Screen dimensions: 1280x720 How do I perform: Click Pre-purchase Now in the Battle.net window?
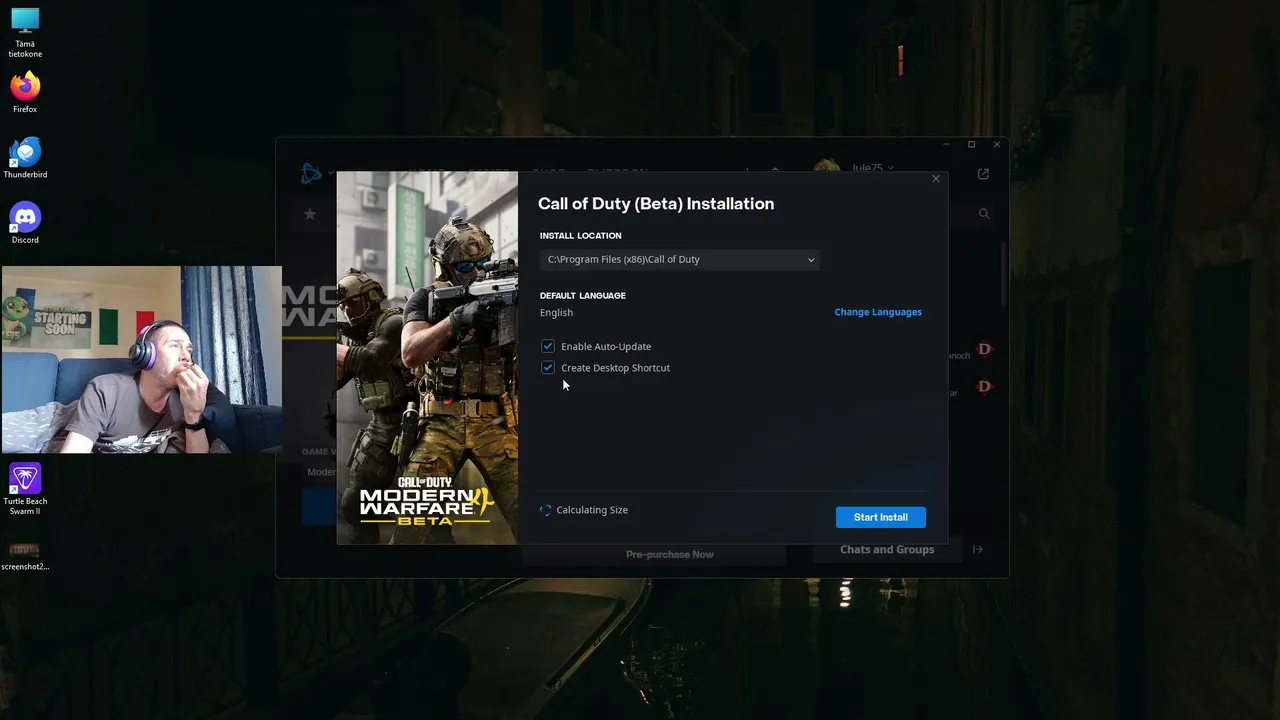(x=670, y=554)
